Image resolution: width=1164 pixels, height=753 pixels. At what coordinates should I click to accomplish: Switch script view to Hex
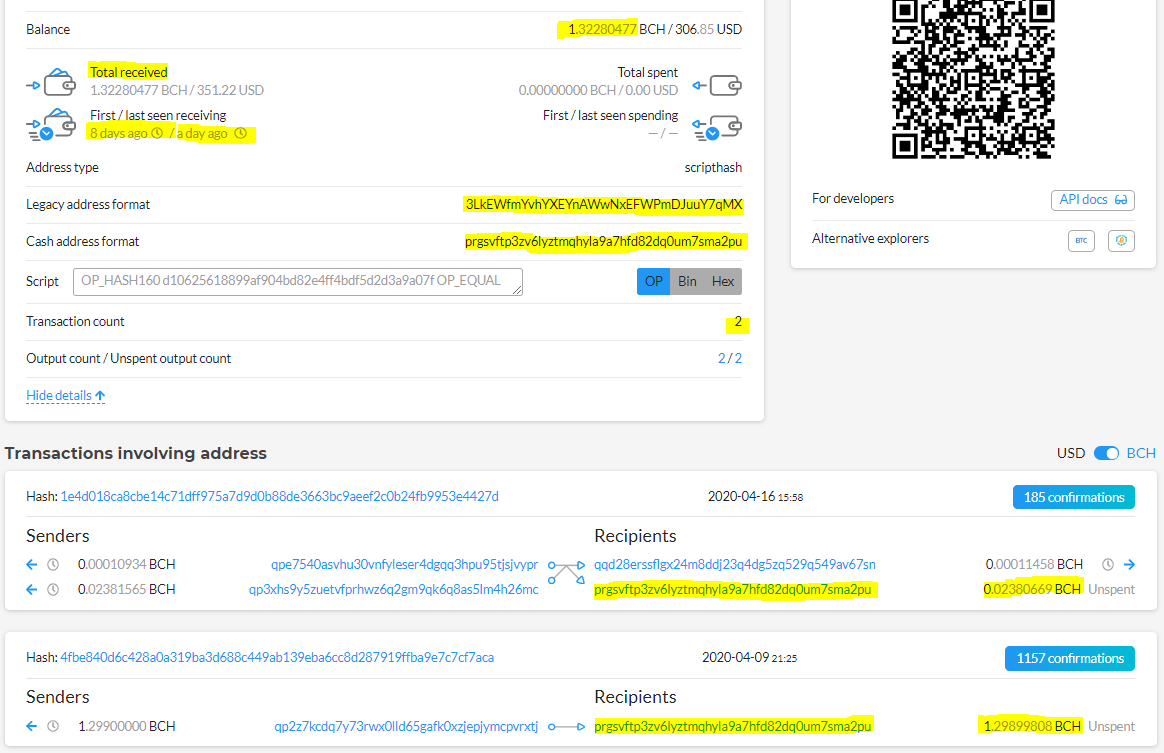(x=723, y=282)
